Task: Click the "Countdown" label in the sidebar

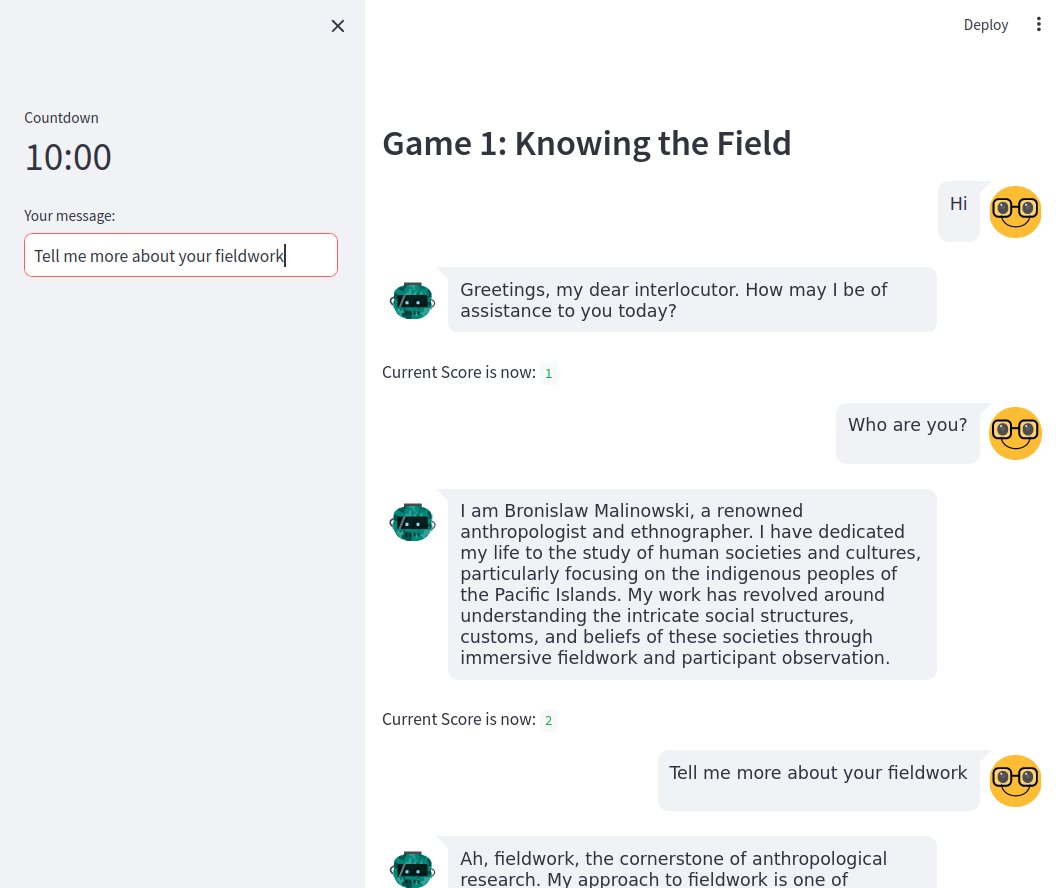Action: tap(62, 118)
